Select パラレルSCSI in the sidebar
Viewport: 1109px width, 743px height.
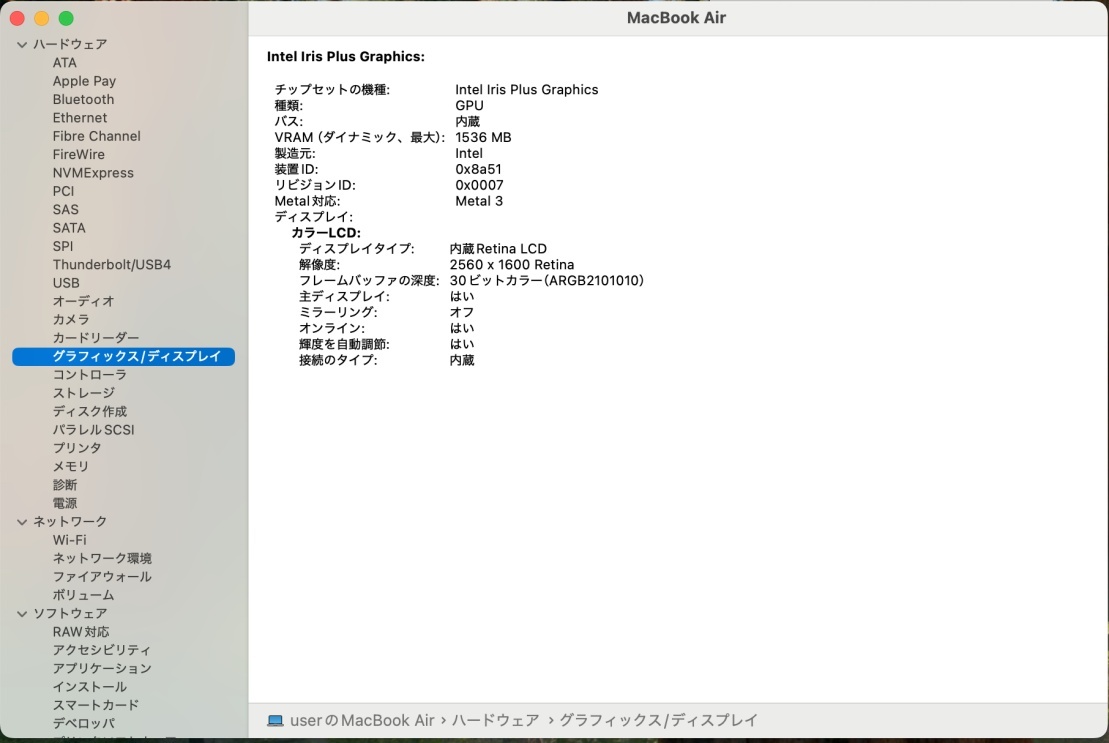(93, 430)
